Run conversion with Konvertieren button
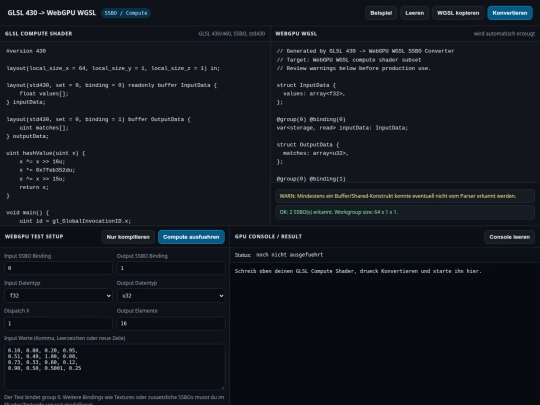The width and height of the screenshot is (540, 405). [x=510, y=13]
